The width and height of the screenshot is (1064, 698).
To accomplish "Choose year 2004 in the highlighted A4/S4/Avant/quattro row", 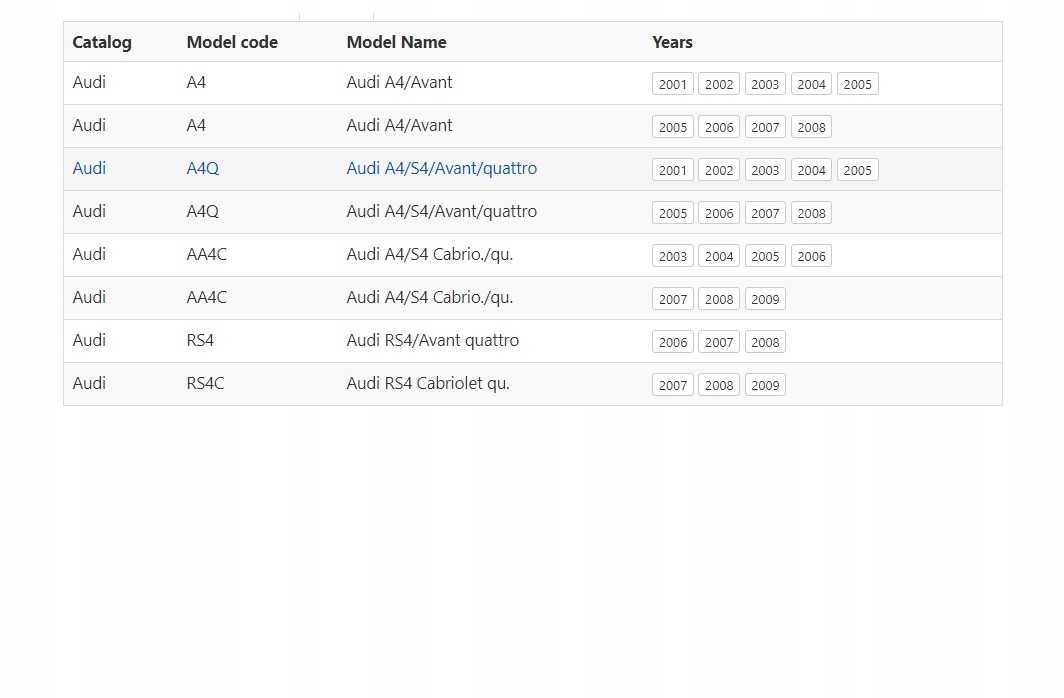I will (x=811, y=170).
